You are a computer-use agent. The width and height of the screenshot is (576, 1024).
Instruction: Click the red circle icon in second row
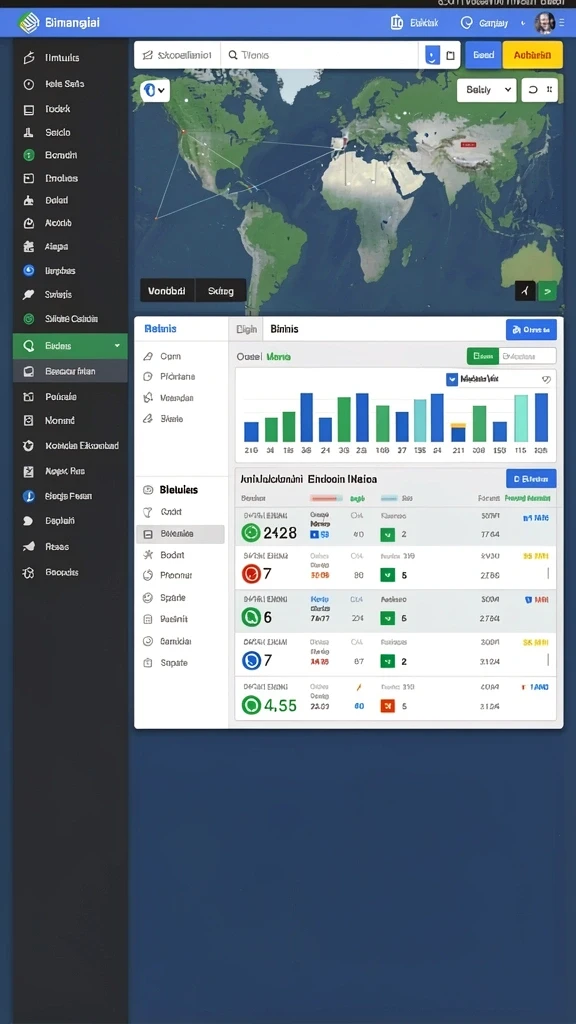(x=251, y=574)
